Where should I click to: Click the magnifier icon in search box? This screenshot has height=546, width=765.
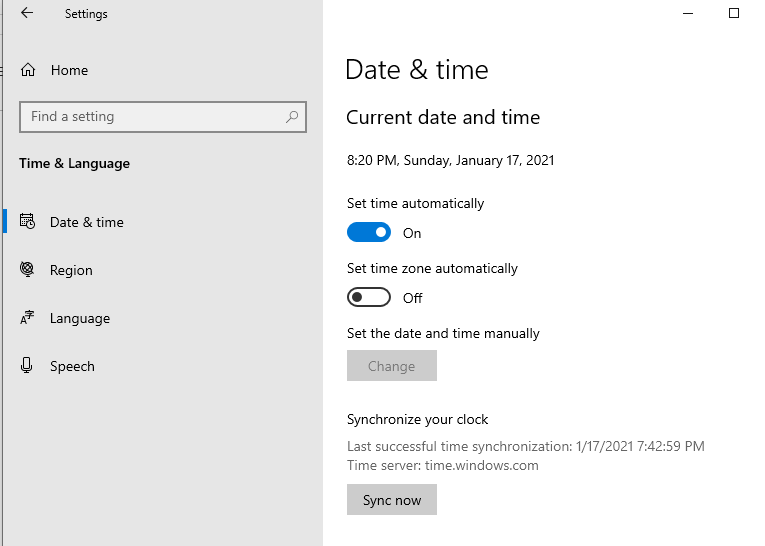(292, 117)
